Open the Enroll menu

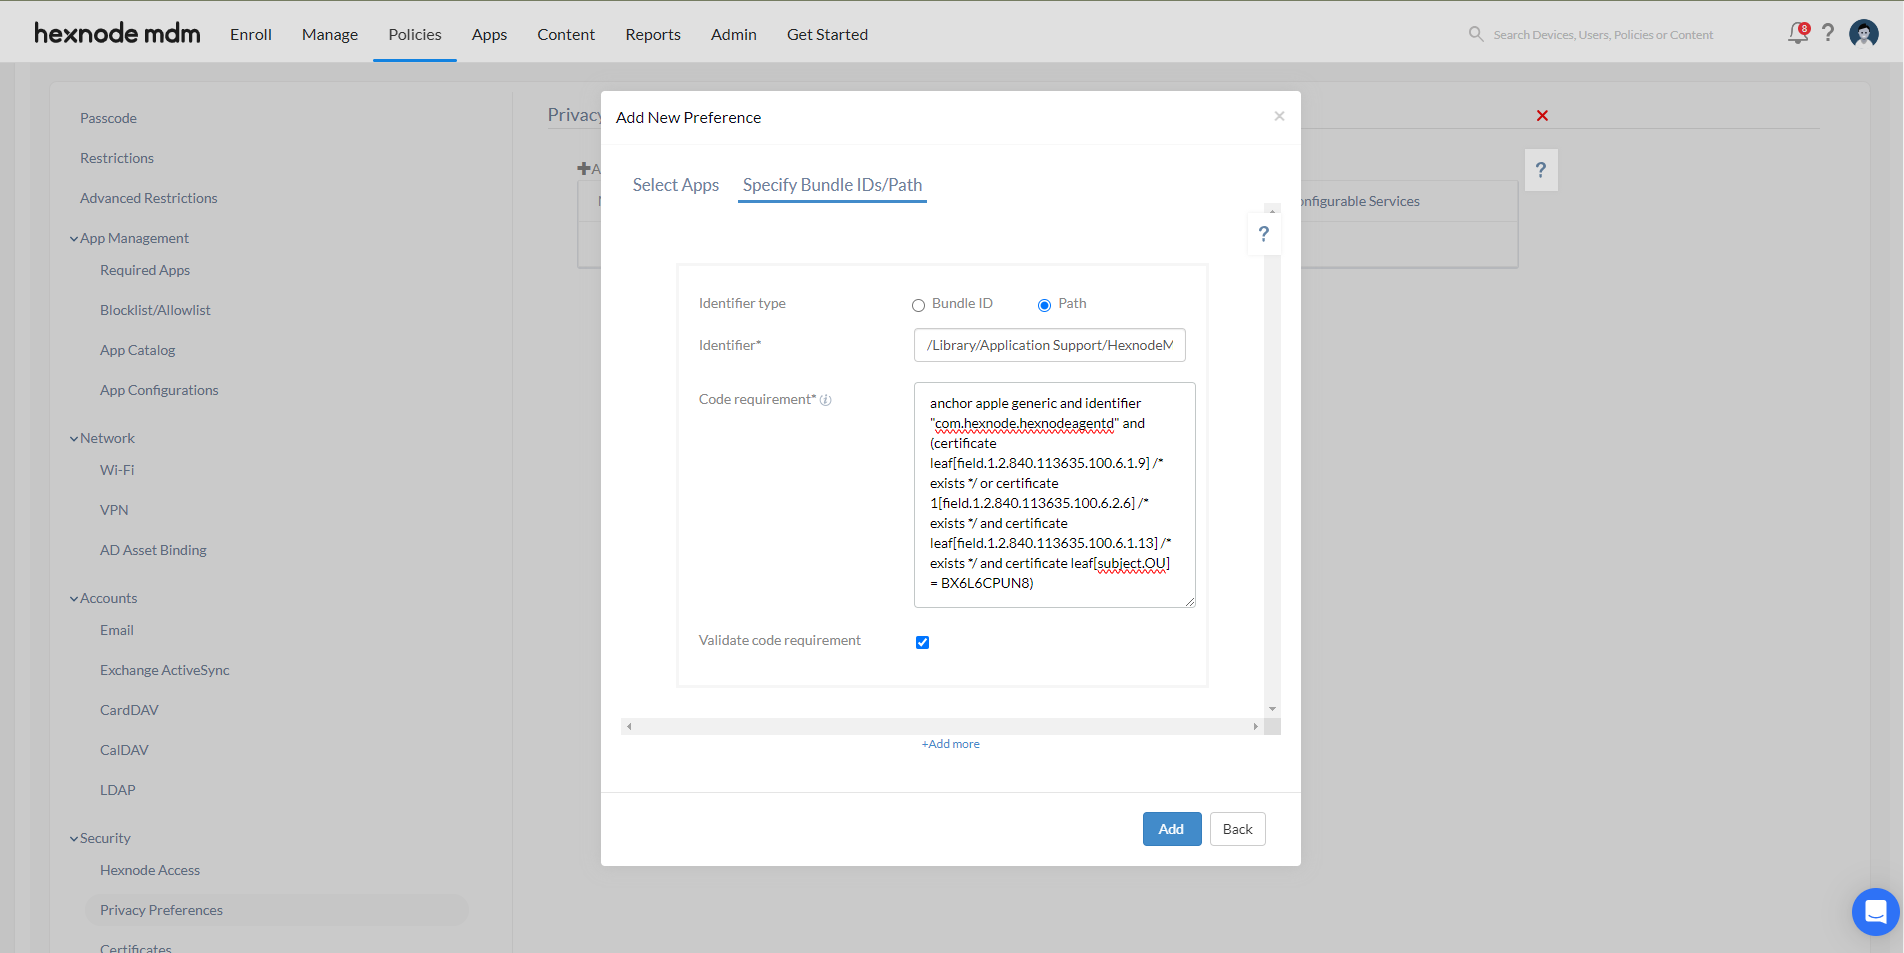point(251,34)
